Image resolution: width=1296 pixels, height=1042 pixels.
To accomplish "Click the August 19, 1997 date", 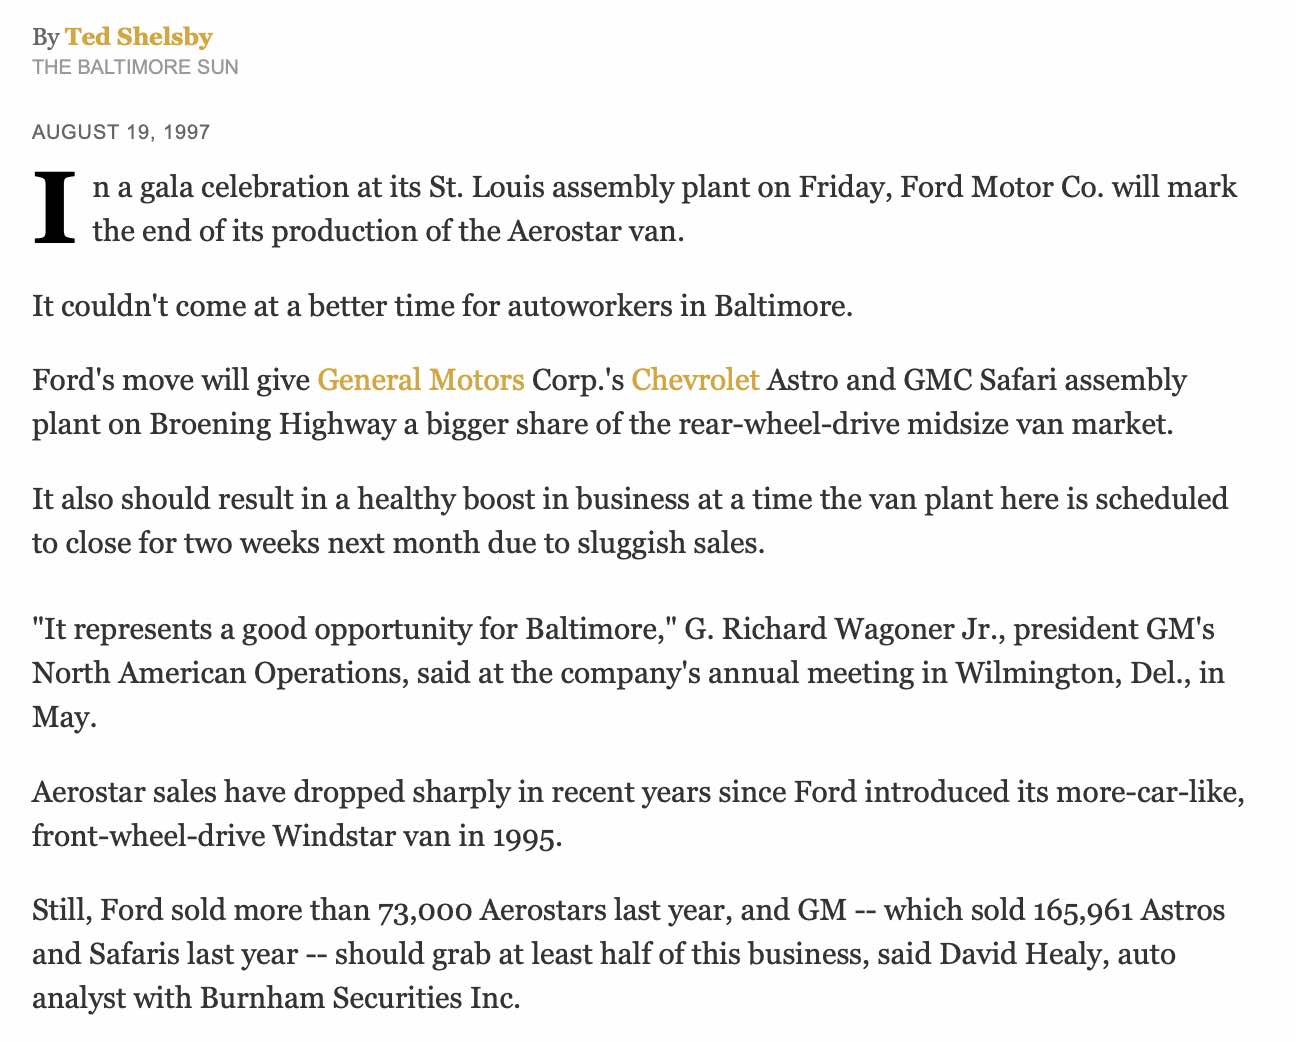I will [x=121, y=132].
